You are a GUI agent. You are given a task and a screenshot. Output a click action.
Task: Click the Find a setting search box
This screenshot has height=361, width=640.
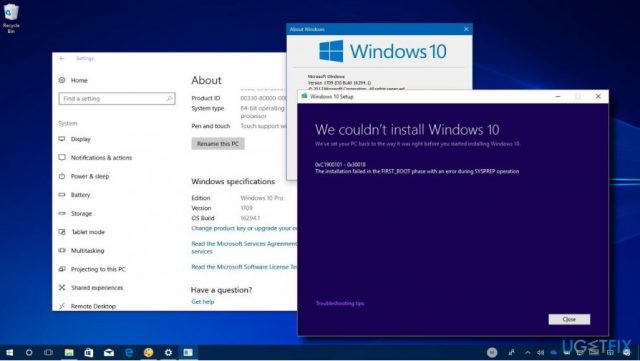pos(117,98)
